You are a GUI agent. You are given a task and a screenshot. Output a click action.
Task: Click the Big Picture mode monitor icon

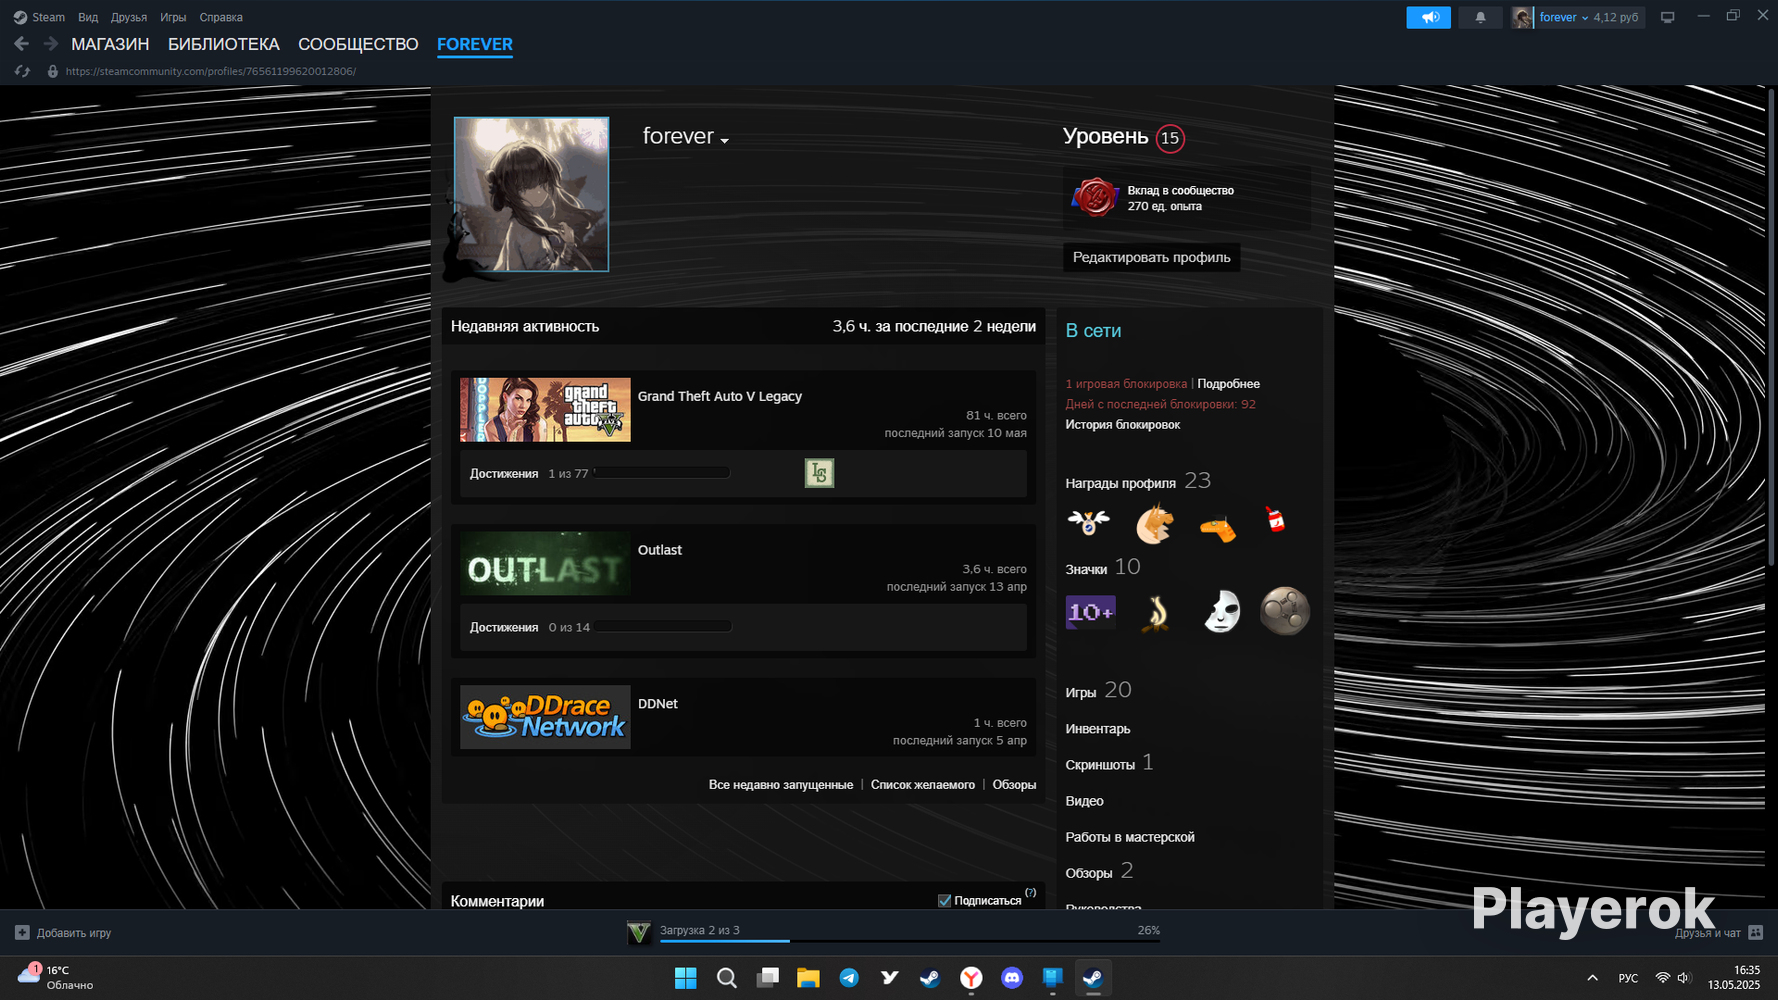[x=1667, y=17]
